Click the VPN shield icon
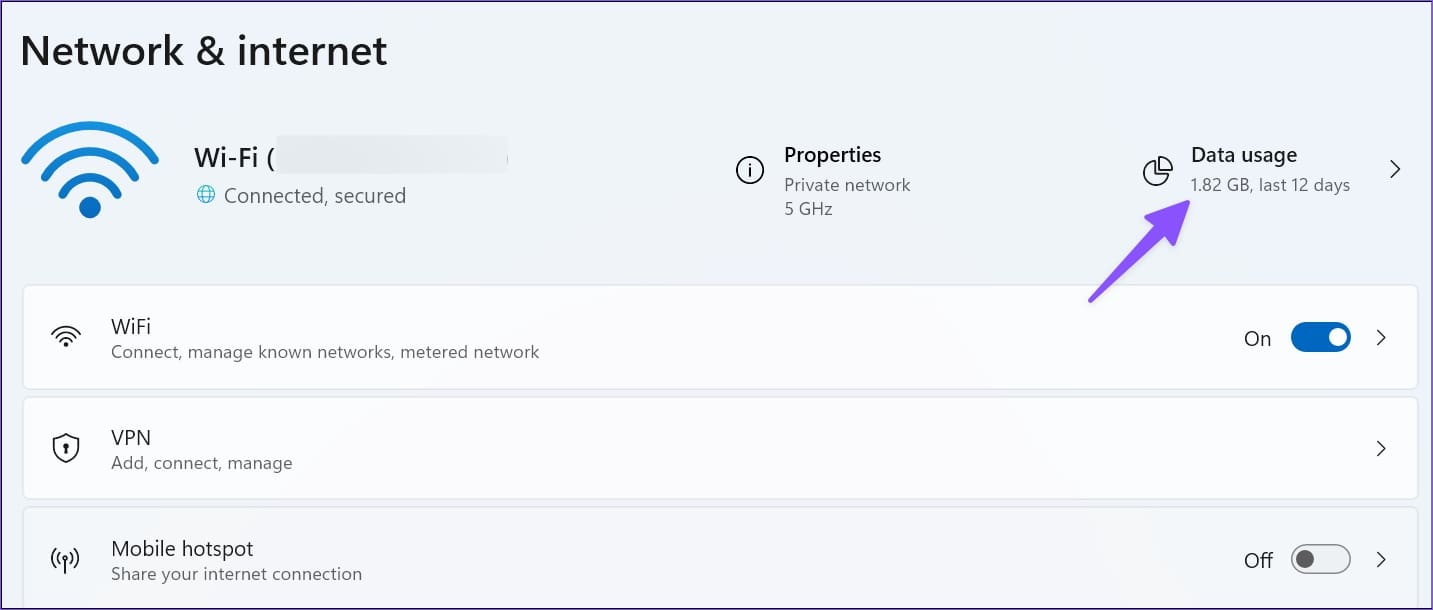The width and height of the screenshot is (1433, 610). point(66,448)
